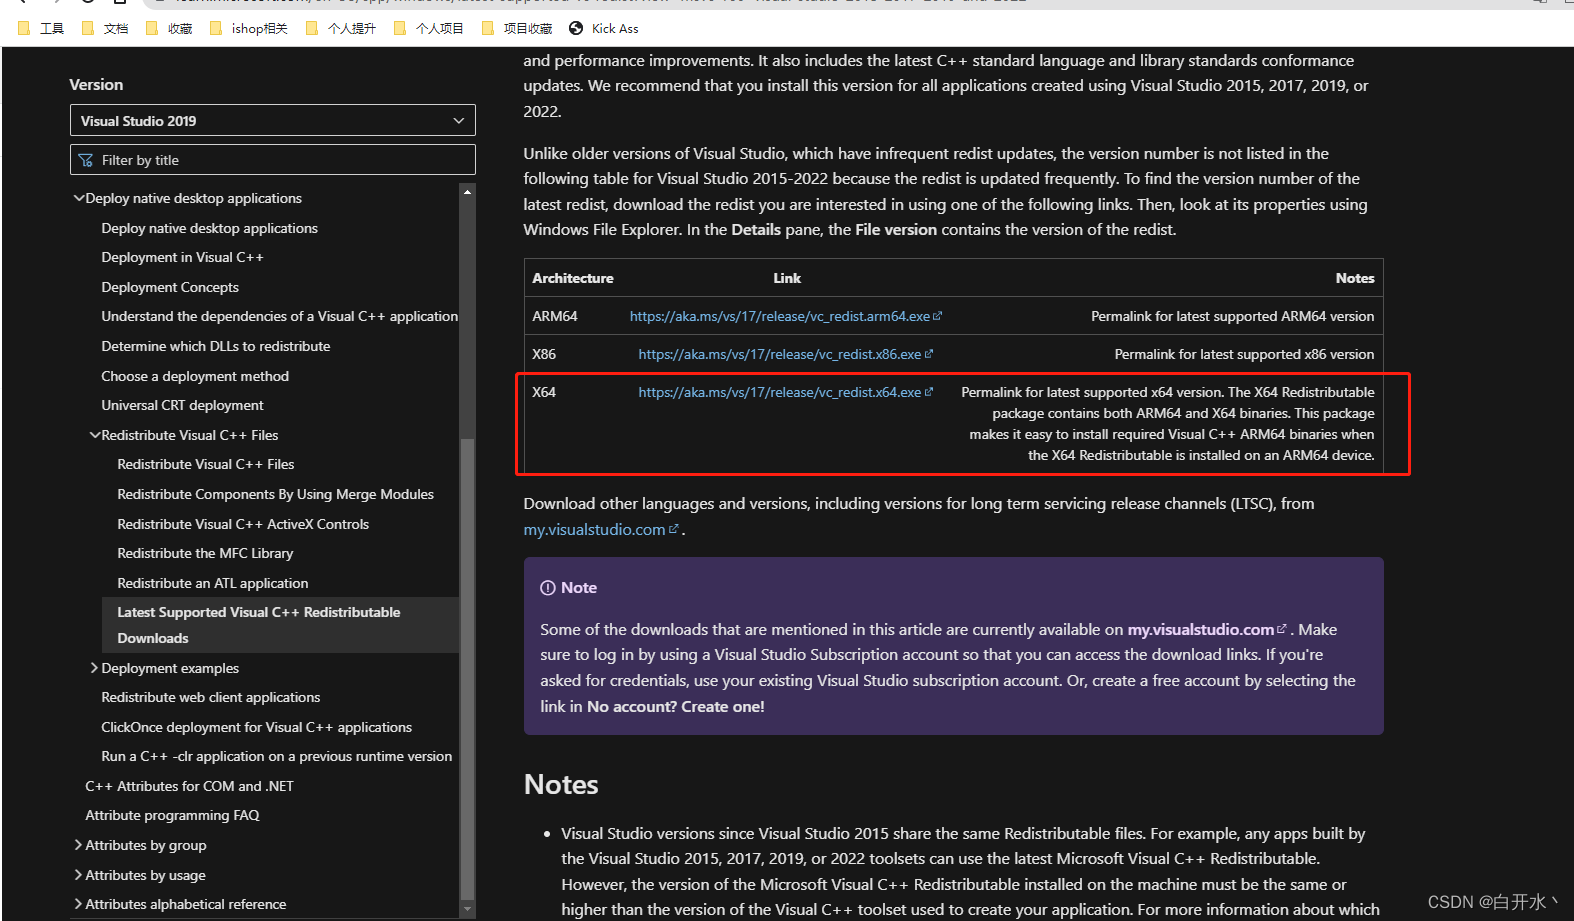The height and width of the screenshot is (921, 1574).
Task: Expand Attributes by usage section
Action: point(78,875)
